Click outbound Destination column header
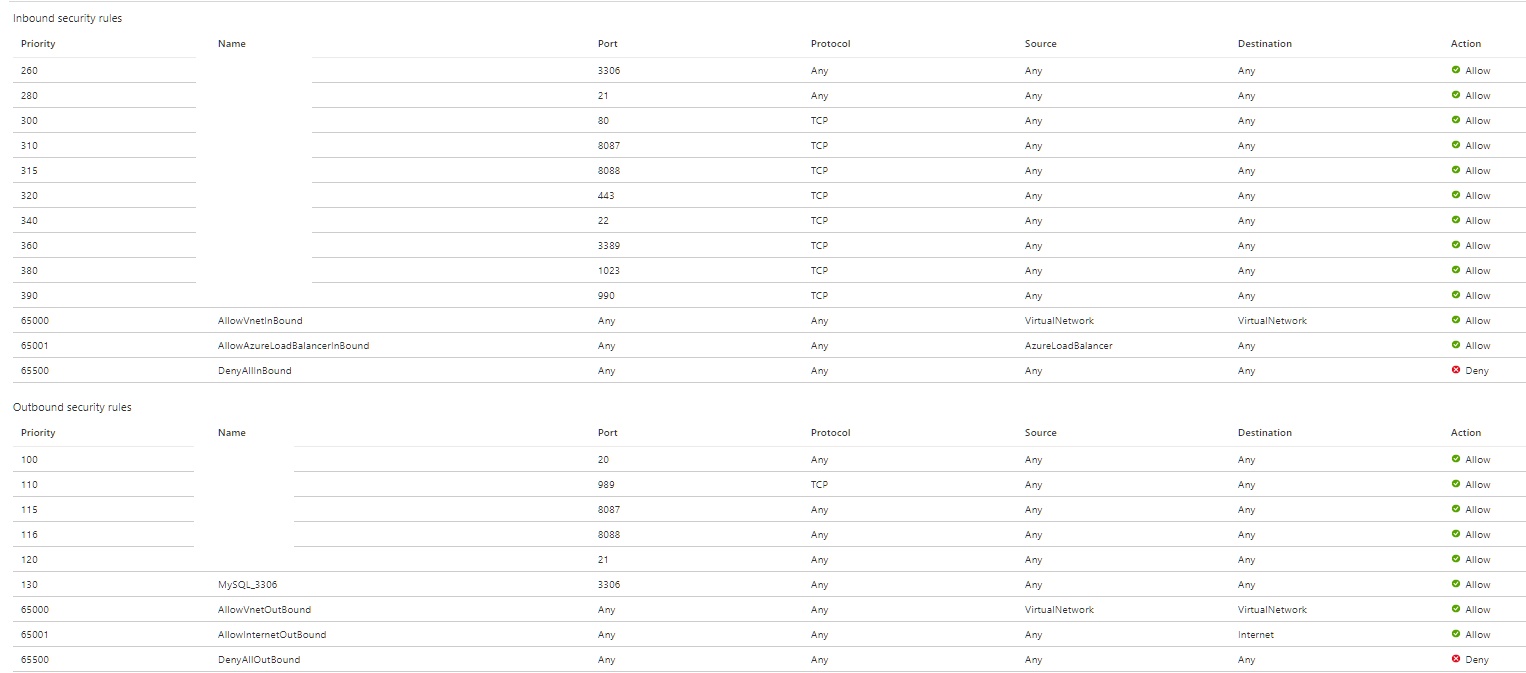 coord(1264,433)
